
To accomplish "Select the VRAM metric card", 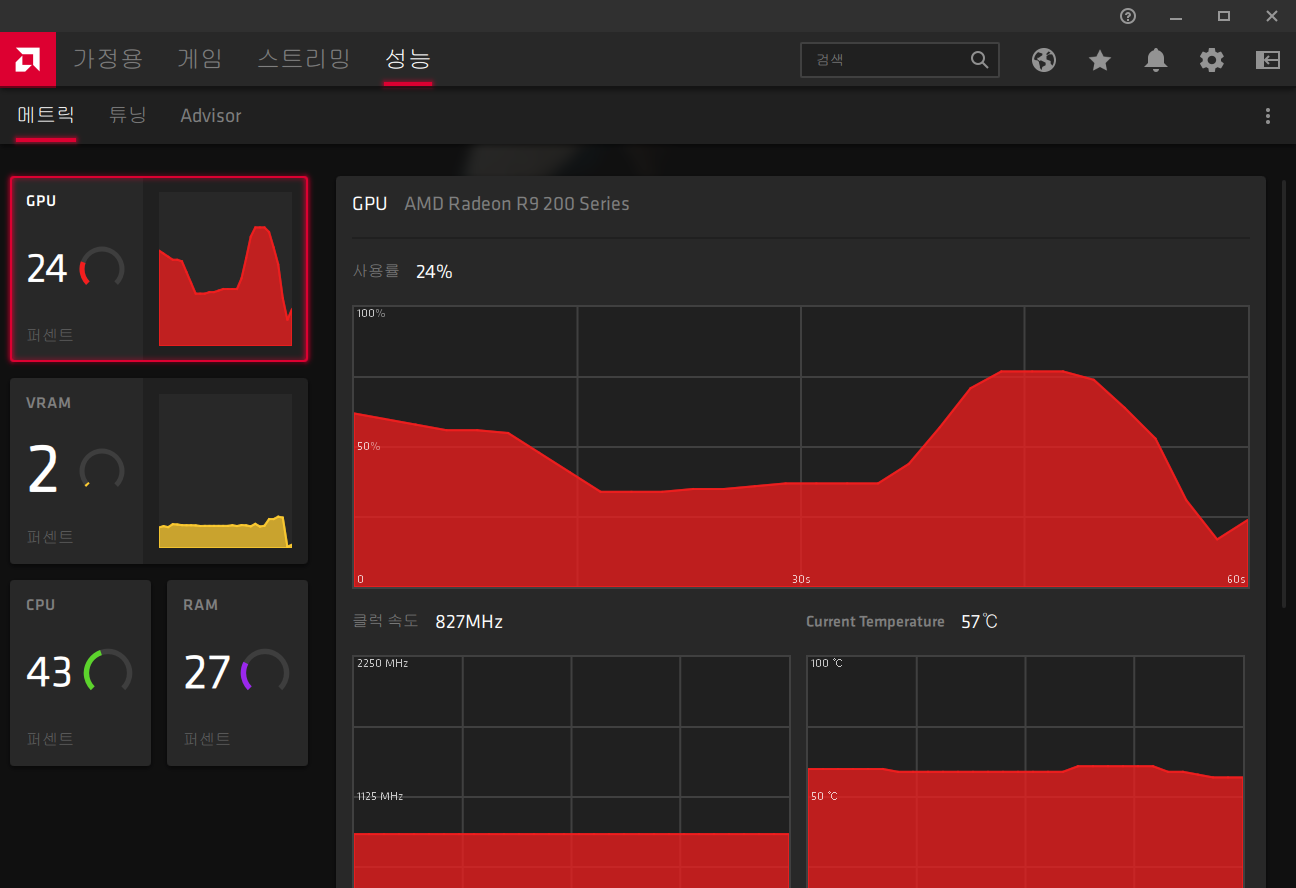I will 159,471.
